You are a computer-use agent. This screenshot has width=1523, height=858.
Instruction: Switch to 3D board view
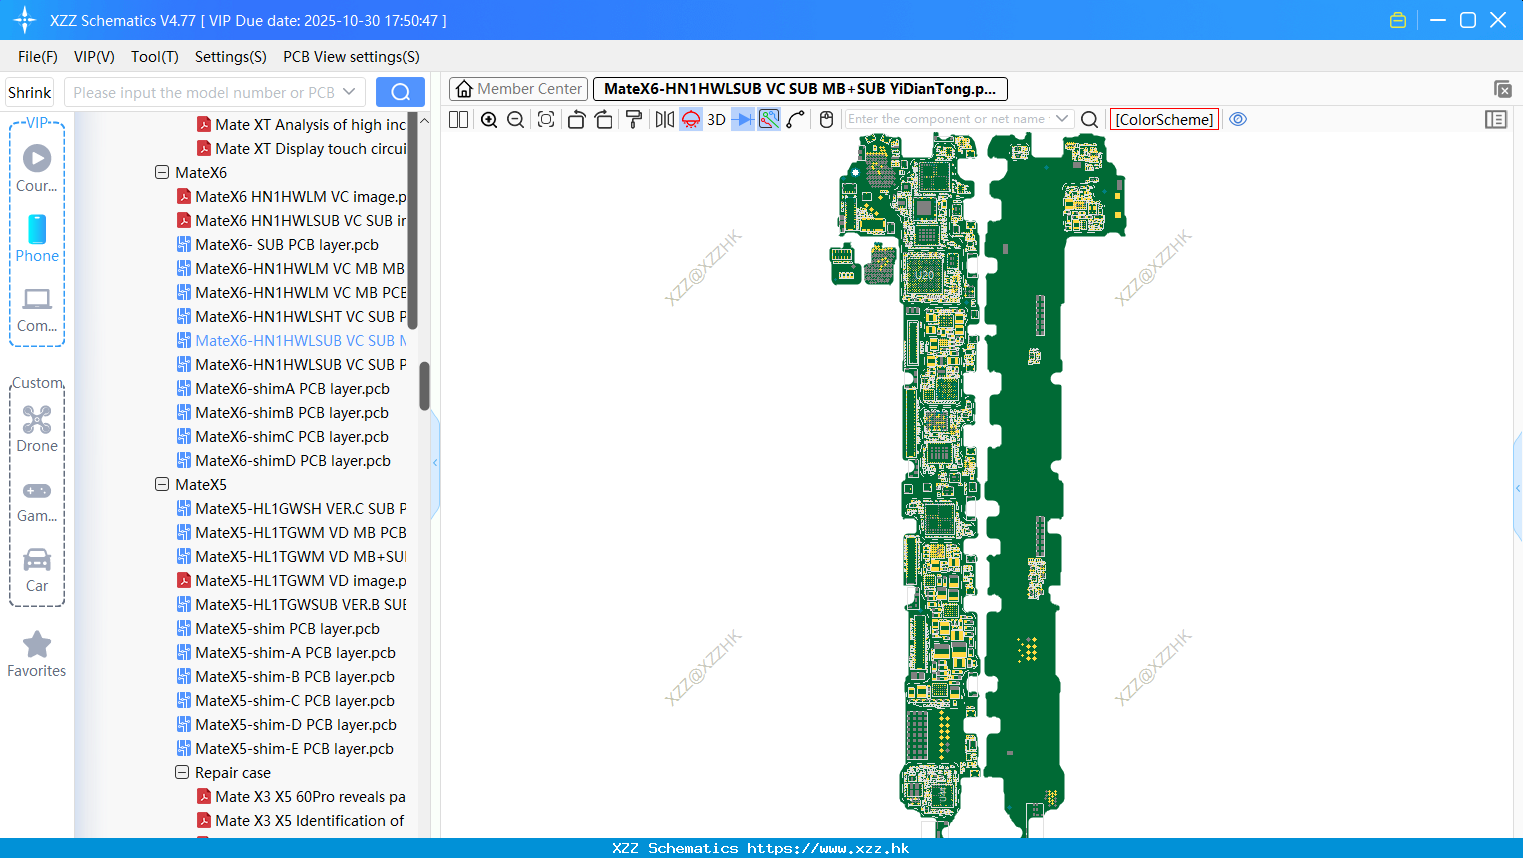[x=716, y=120]
